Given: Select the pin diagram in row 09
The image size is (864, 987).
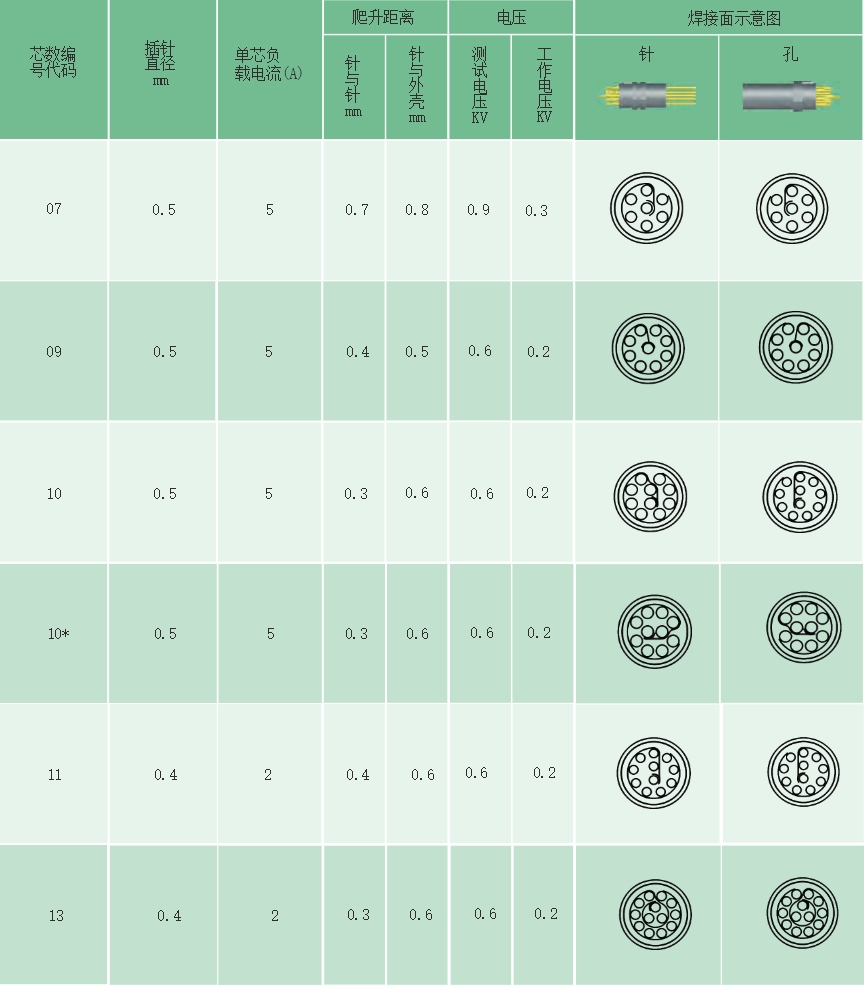Looking at the screenshot, I should coord(647,351).
